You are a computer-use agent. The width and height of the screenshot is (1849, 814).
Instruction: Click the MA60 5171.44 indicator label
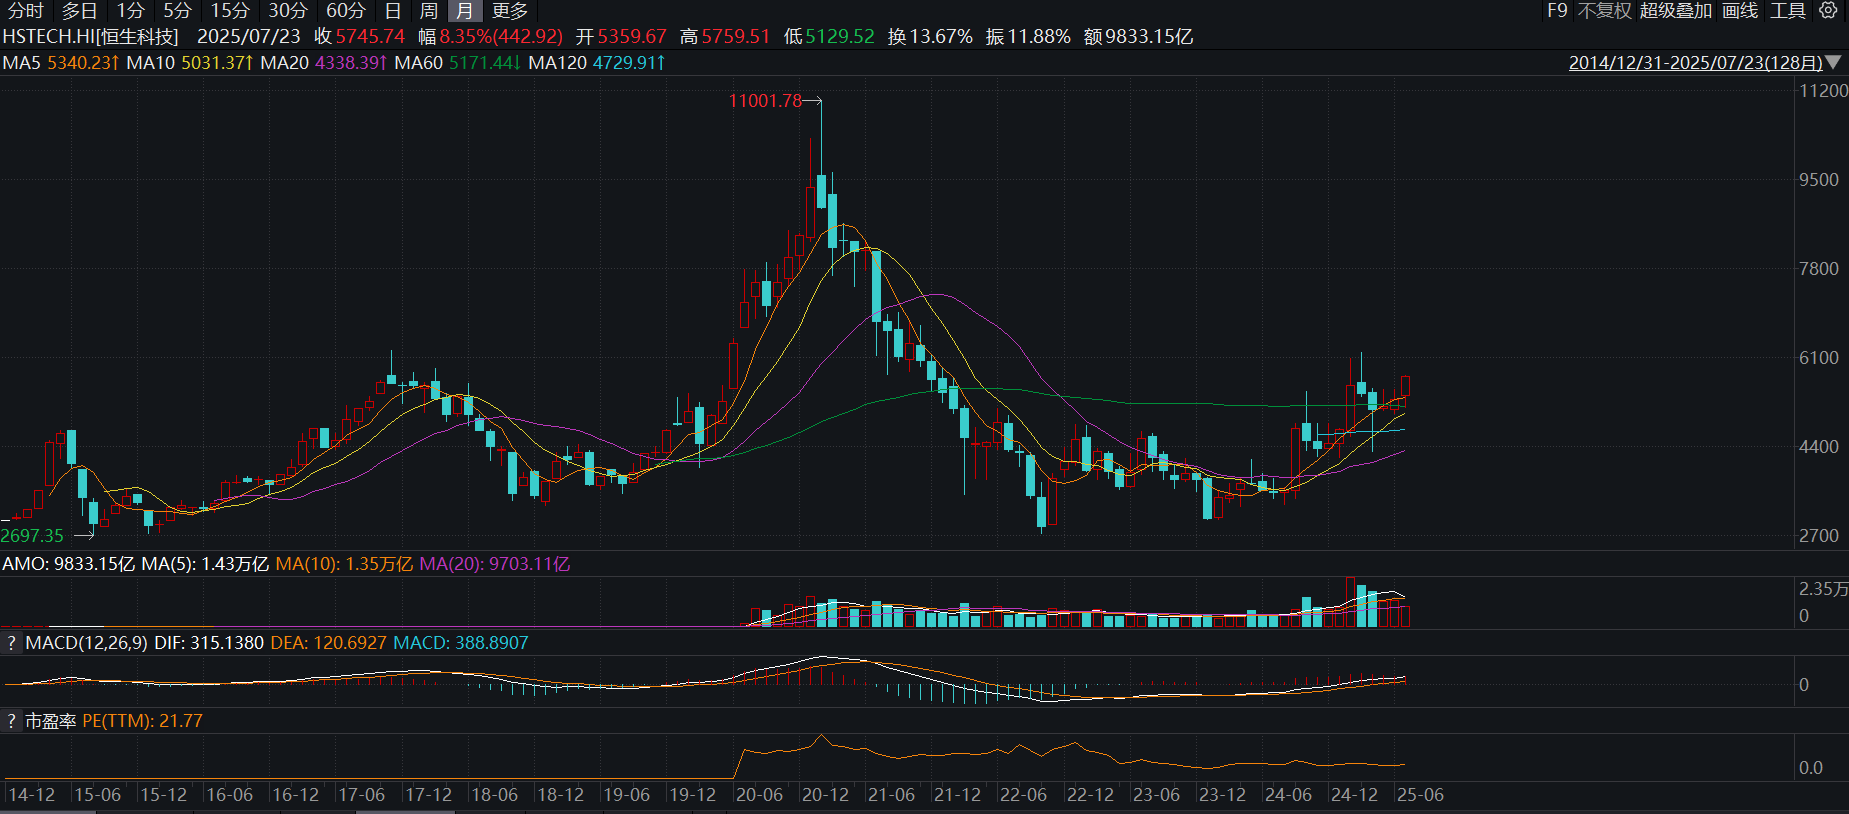click(x=458, y=63)
